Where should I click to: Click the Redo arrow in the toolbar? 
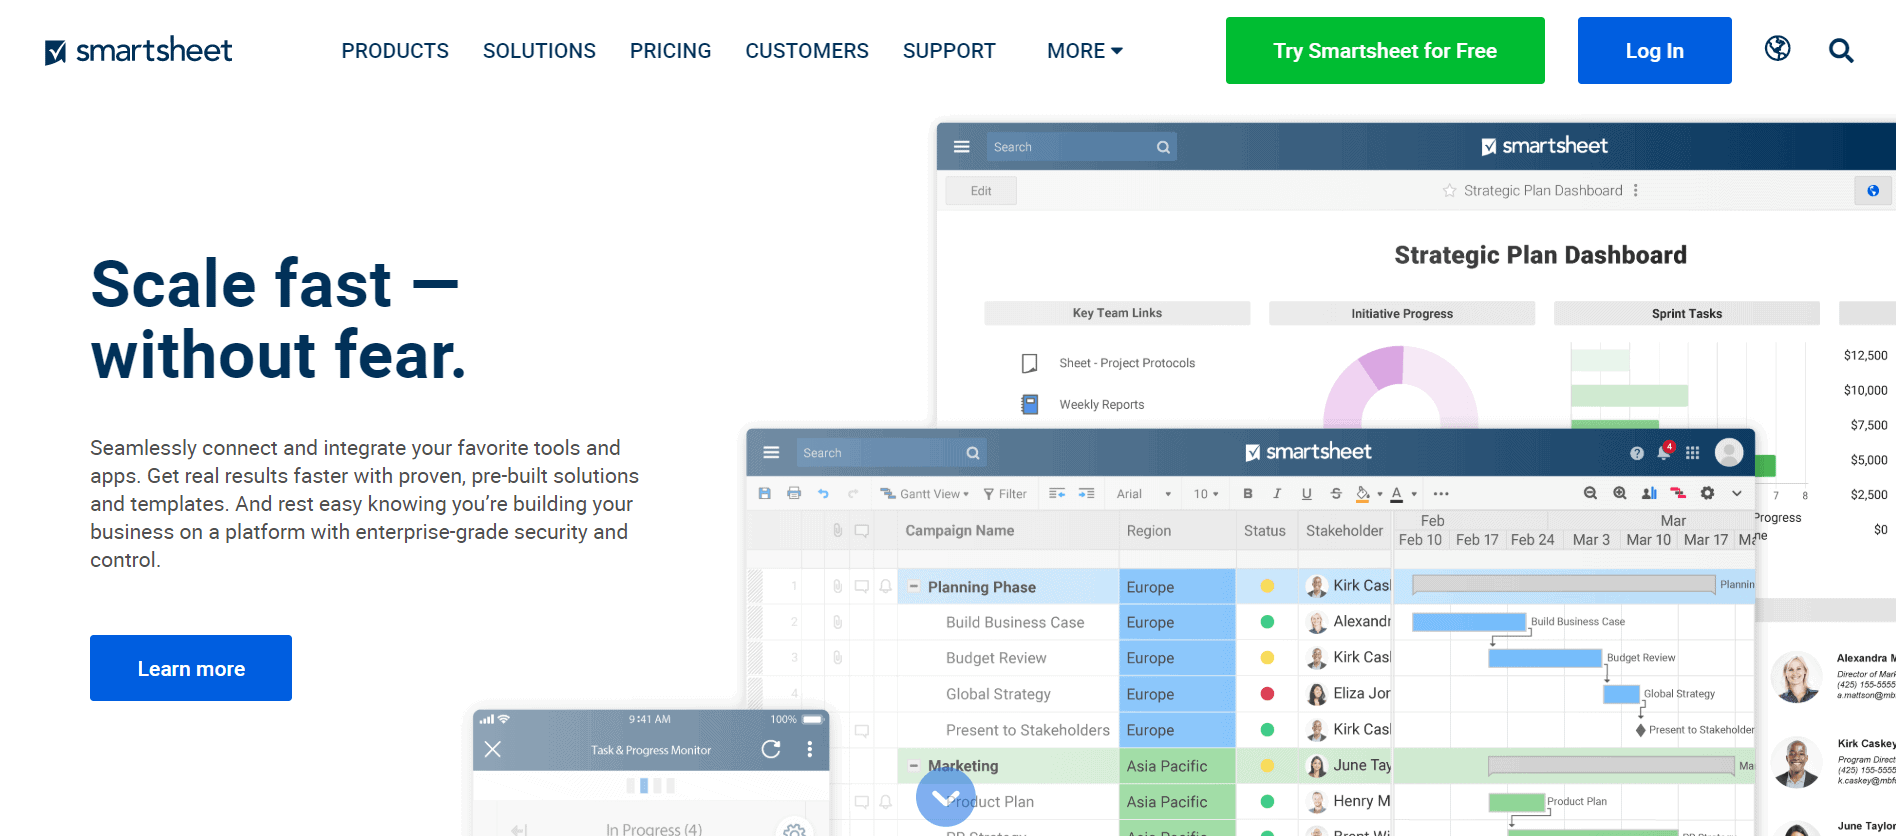point(853,493)
